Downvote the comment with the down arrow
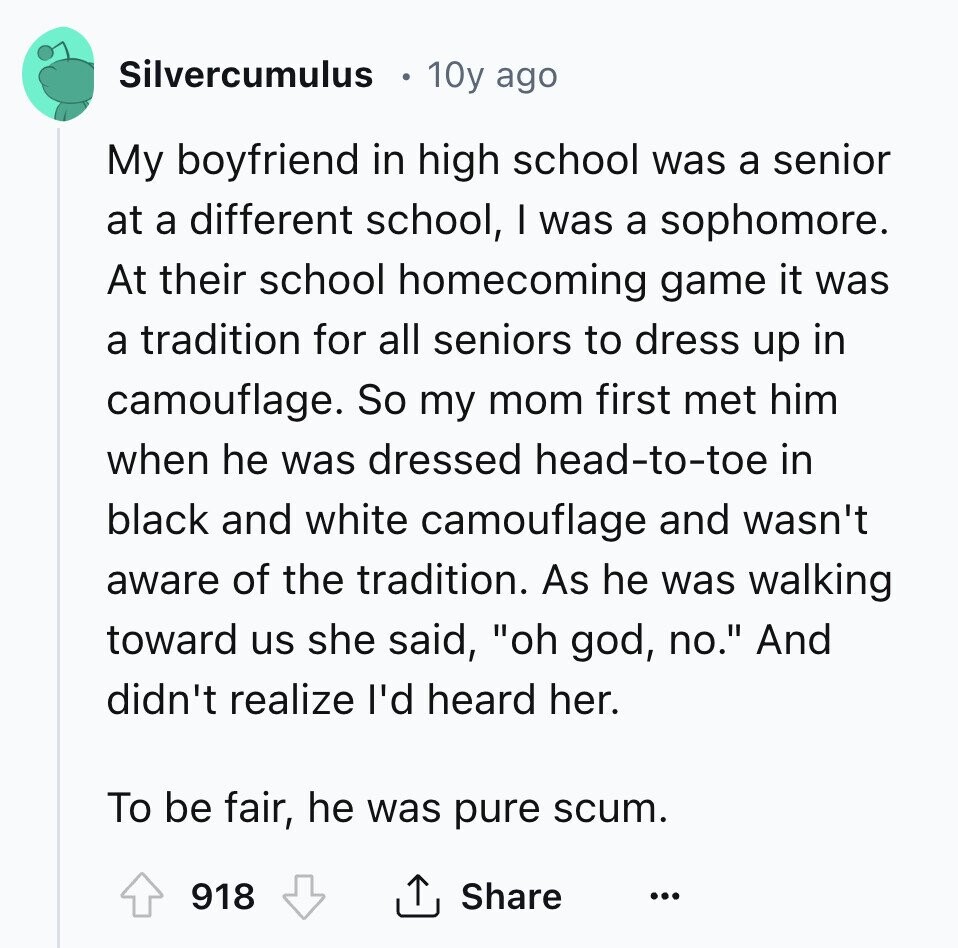Screen dimensions: 958x948 pos(304,897)
